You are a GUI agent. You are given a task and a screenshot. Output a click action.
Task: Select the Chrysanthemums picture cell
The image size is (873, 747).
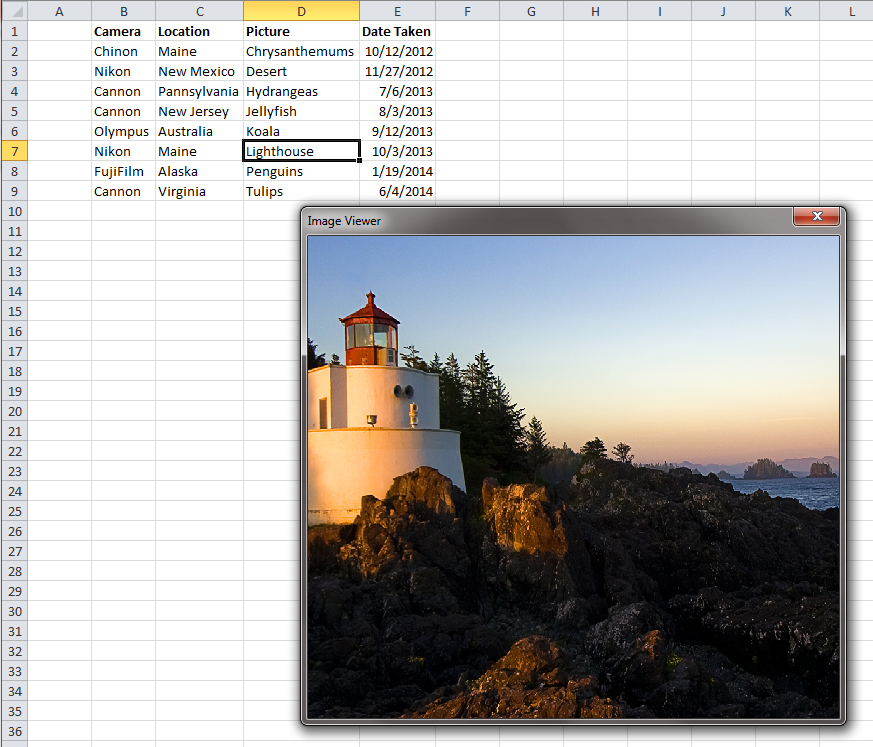coord(301,51)
